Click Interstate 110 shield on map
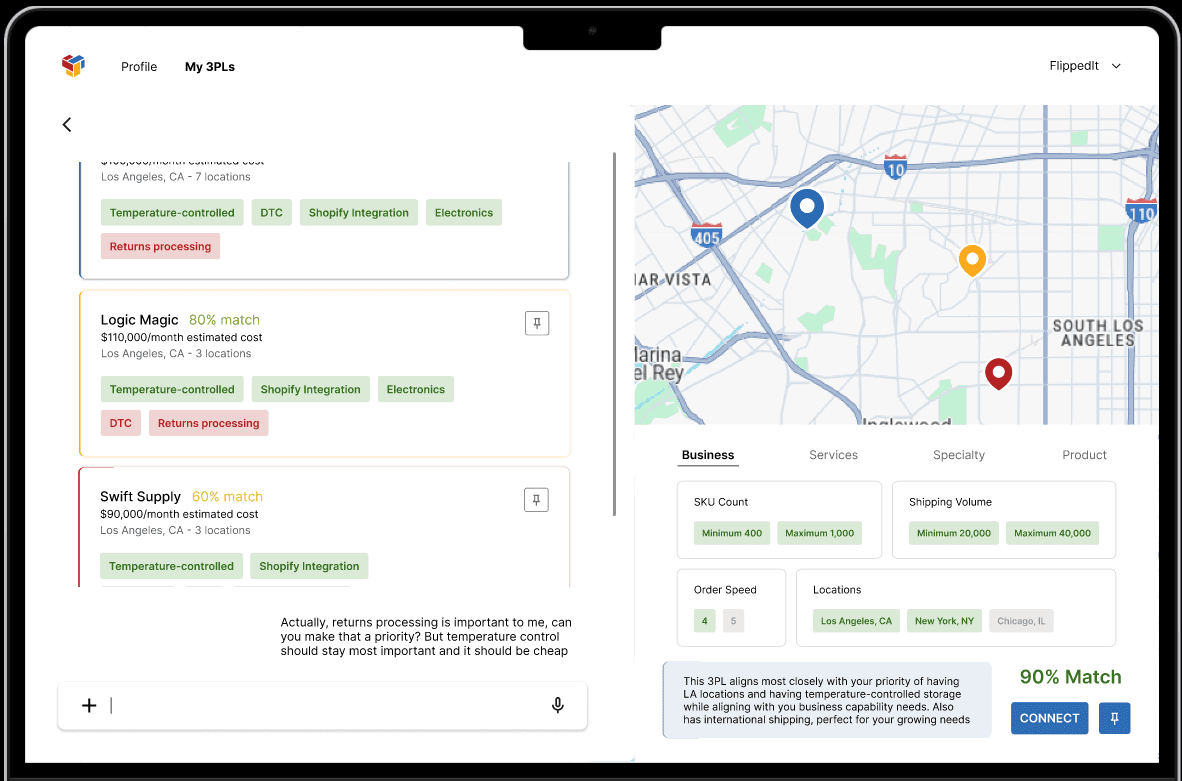Screen dimensions: 1182x781 (x=1141, y=211)
